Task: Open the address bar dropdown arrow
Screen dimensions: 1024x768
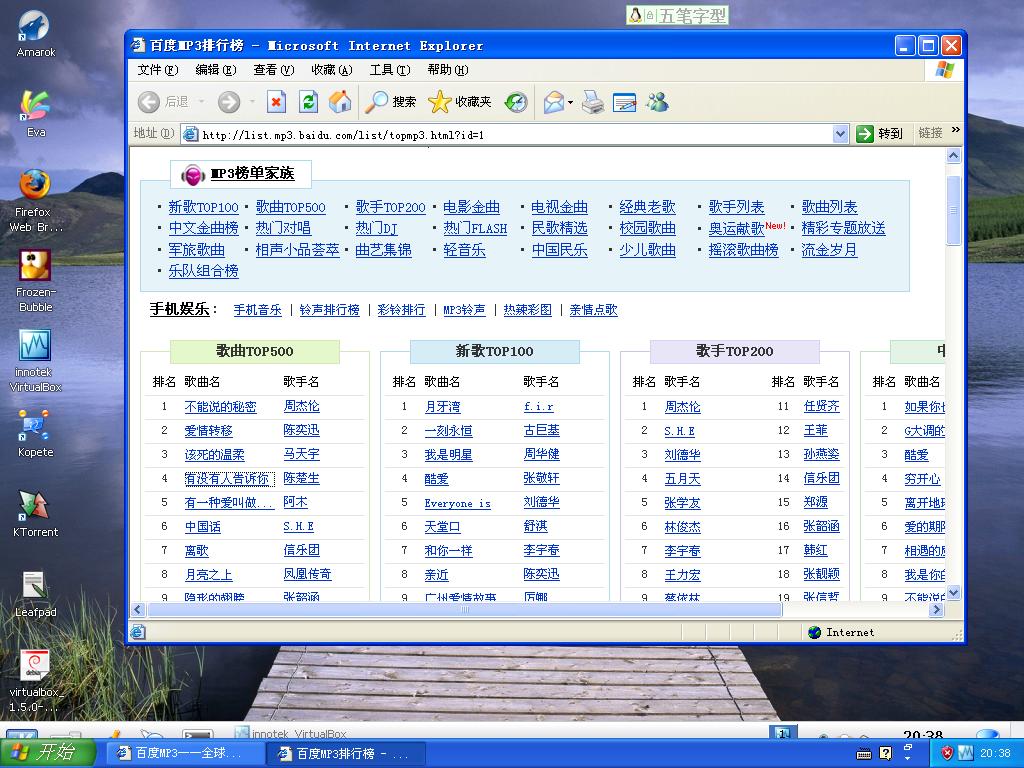Action: click(x=840, y=134)
